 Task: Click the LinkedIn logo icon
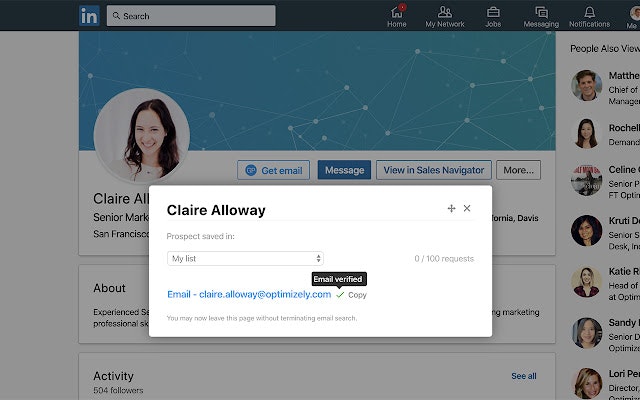pos(89,16)
